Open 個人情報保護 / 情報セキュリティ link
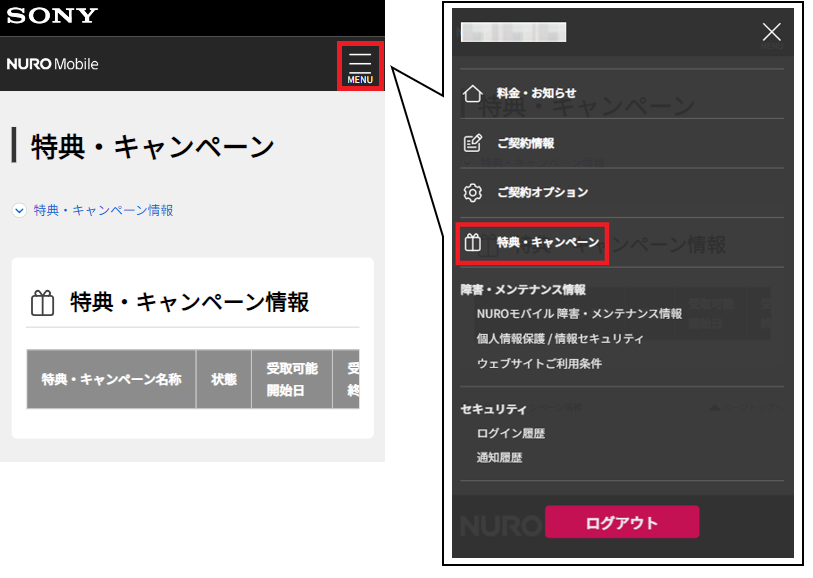Viewport: 813px width, 578px height. (x=560, y=339)
